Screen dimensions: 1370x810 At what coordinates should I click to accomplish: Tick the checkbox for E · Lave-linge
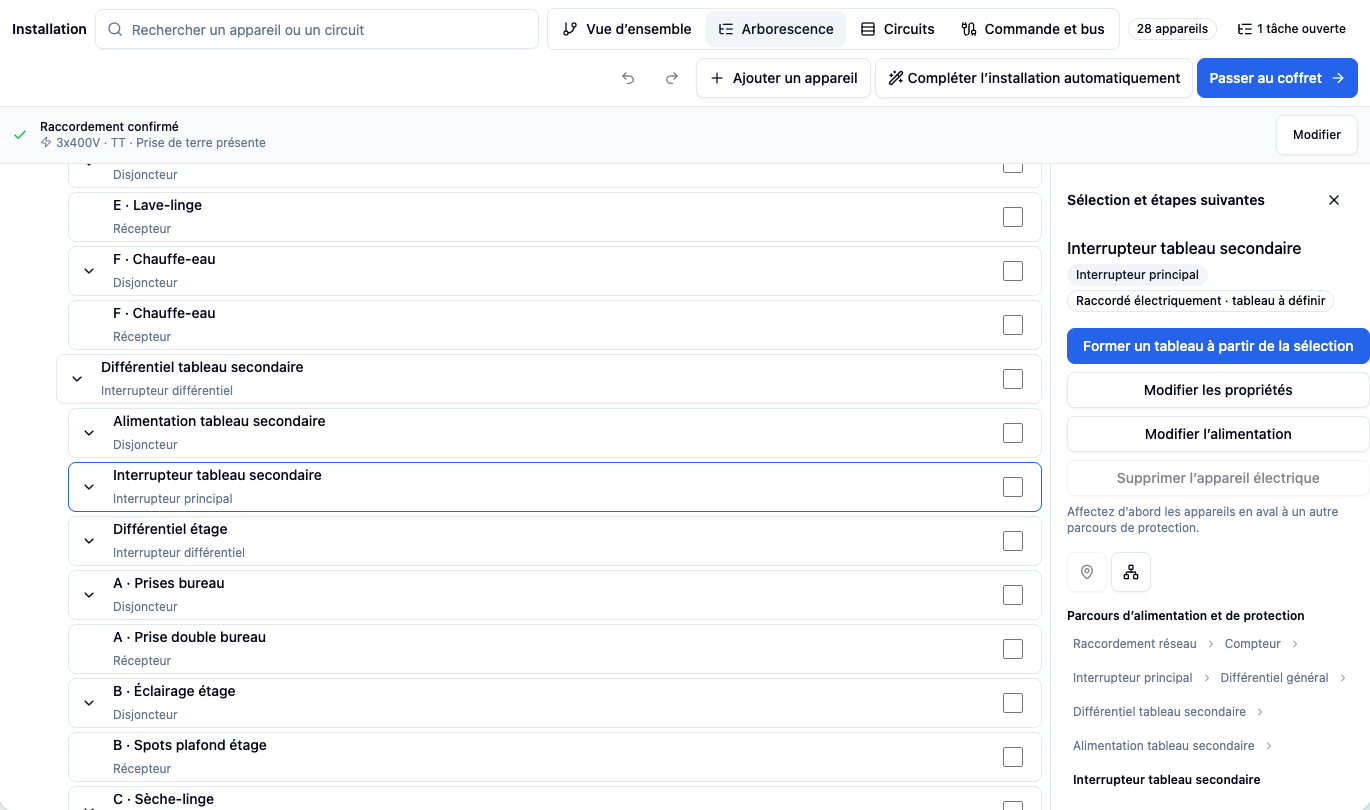pos(1013,217)
